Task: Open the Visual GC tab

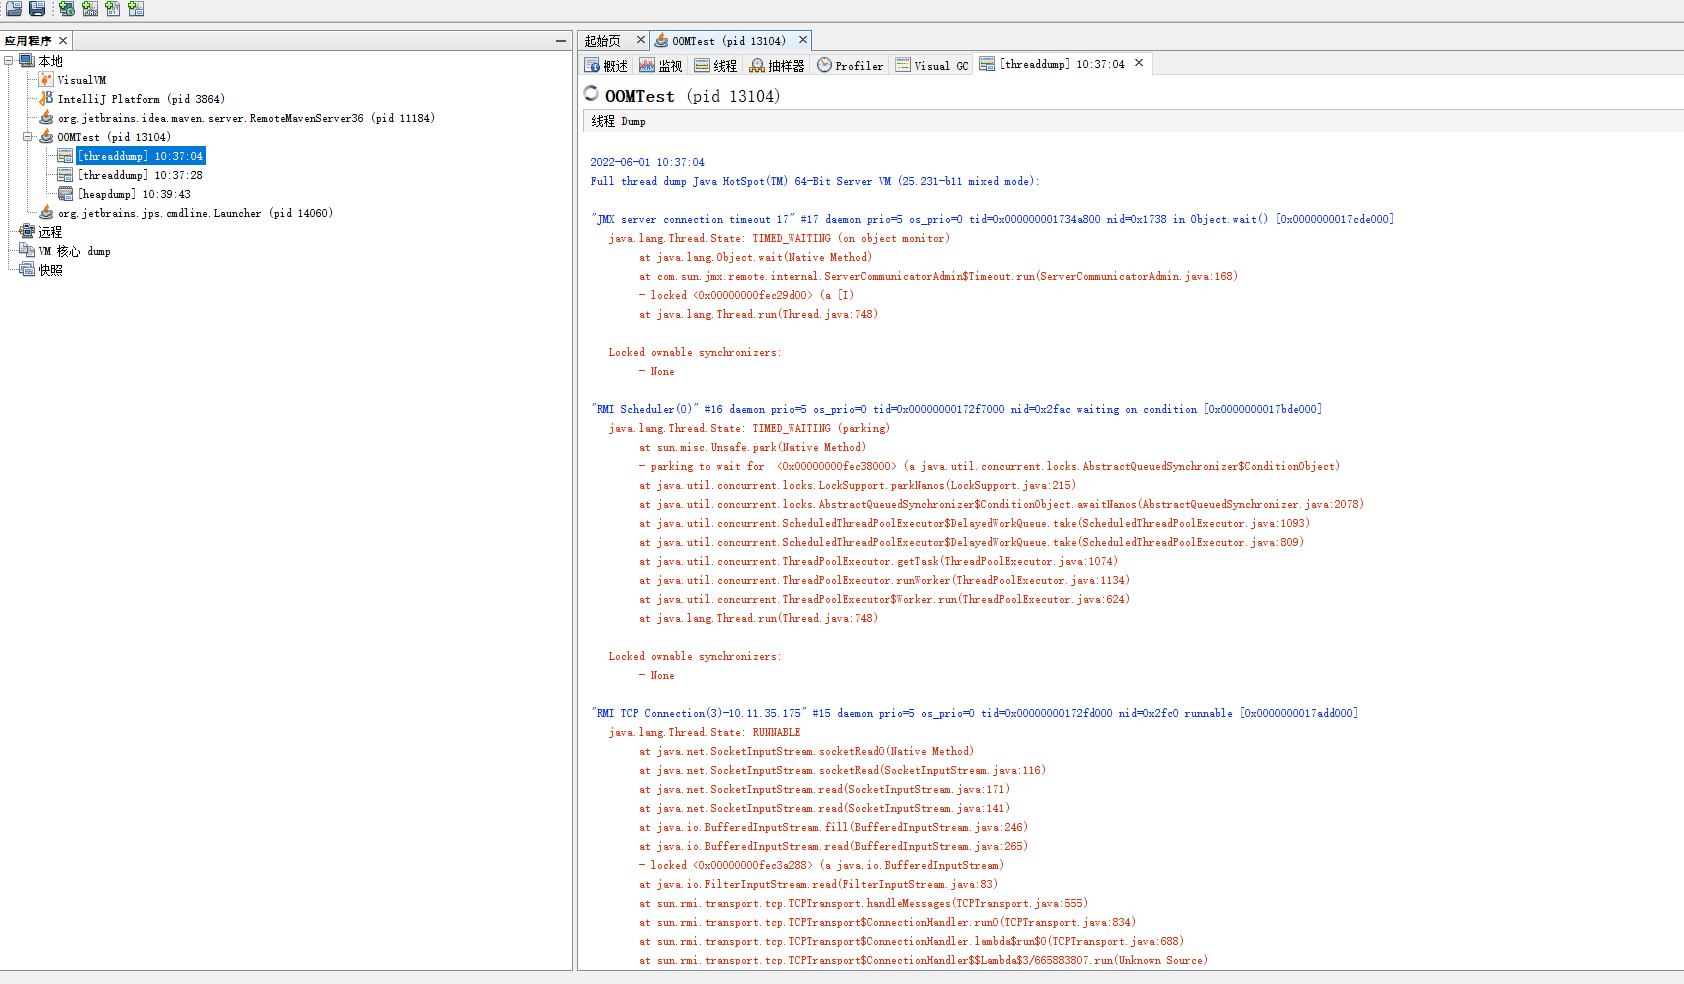Action: (x=932, y=66)
